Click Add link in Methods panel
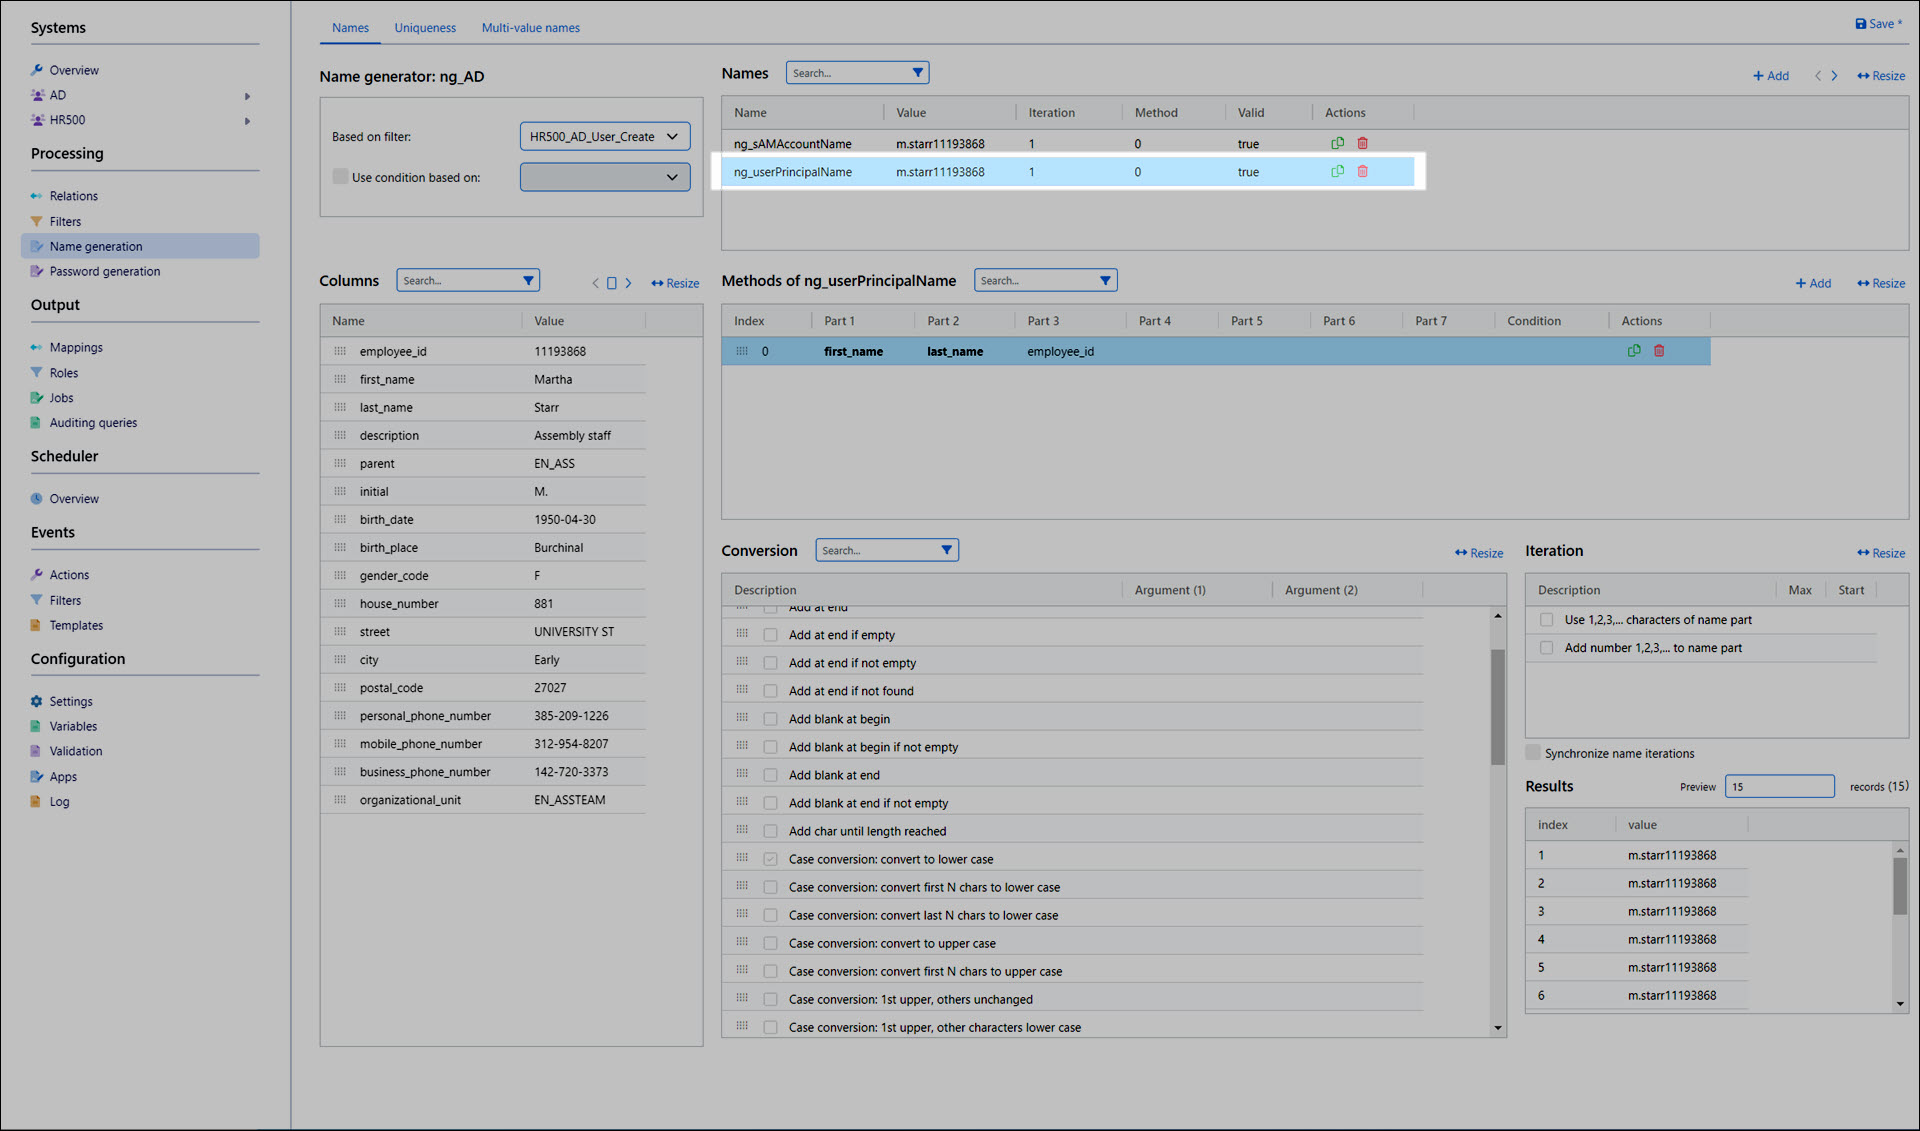Screen dimensions: 1920x1131 1813,284
